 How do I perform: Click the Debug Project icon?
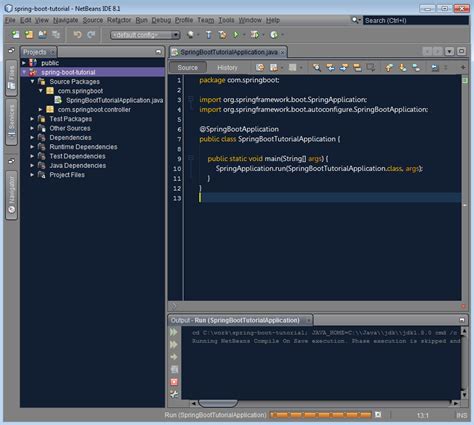(x=254, y=34)
